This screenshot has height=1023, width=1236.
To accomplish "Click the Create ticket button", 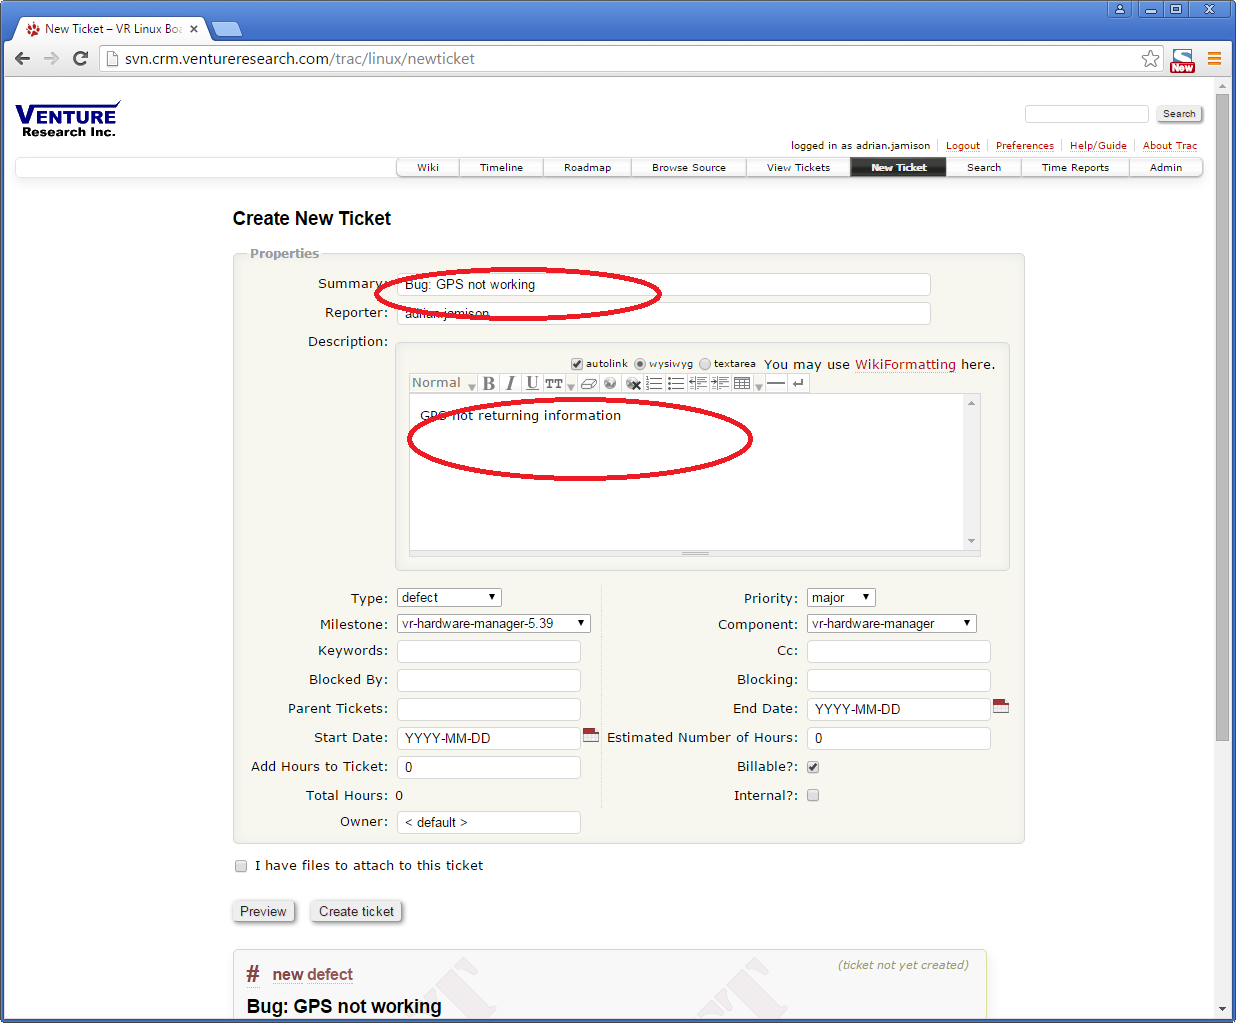I will pyautogui.click(x=356, y=912).
